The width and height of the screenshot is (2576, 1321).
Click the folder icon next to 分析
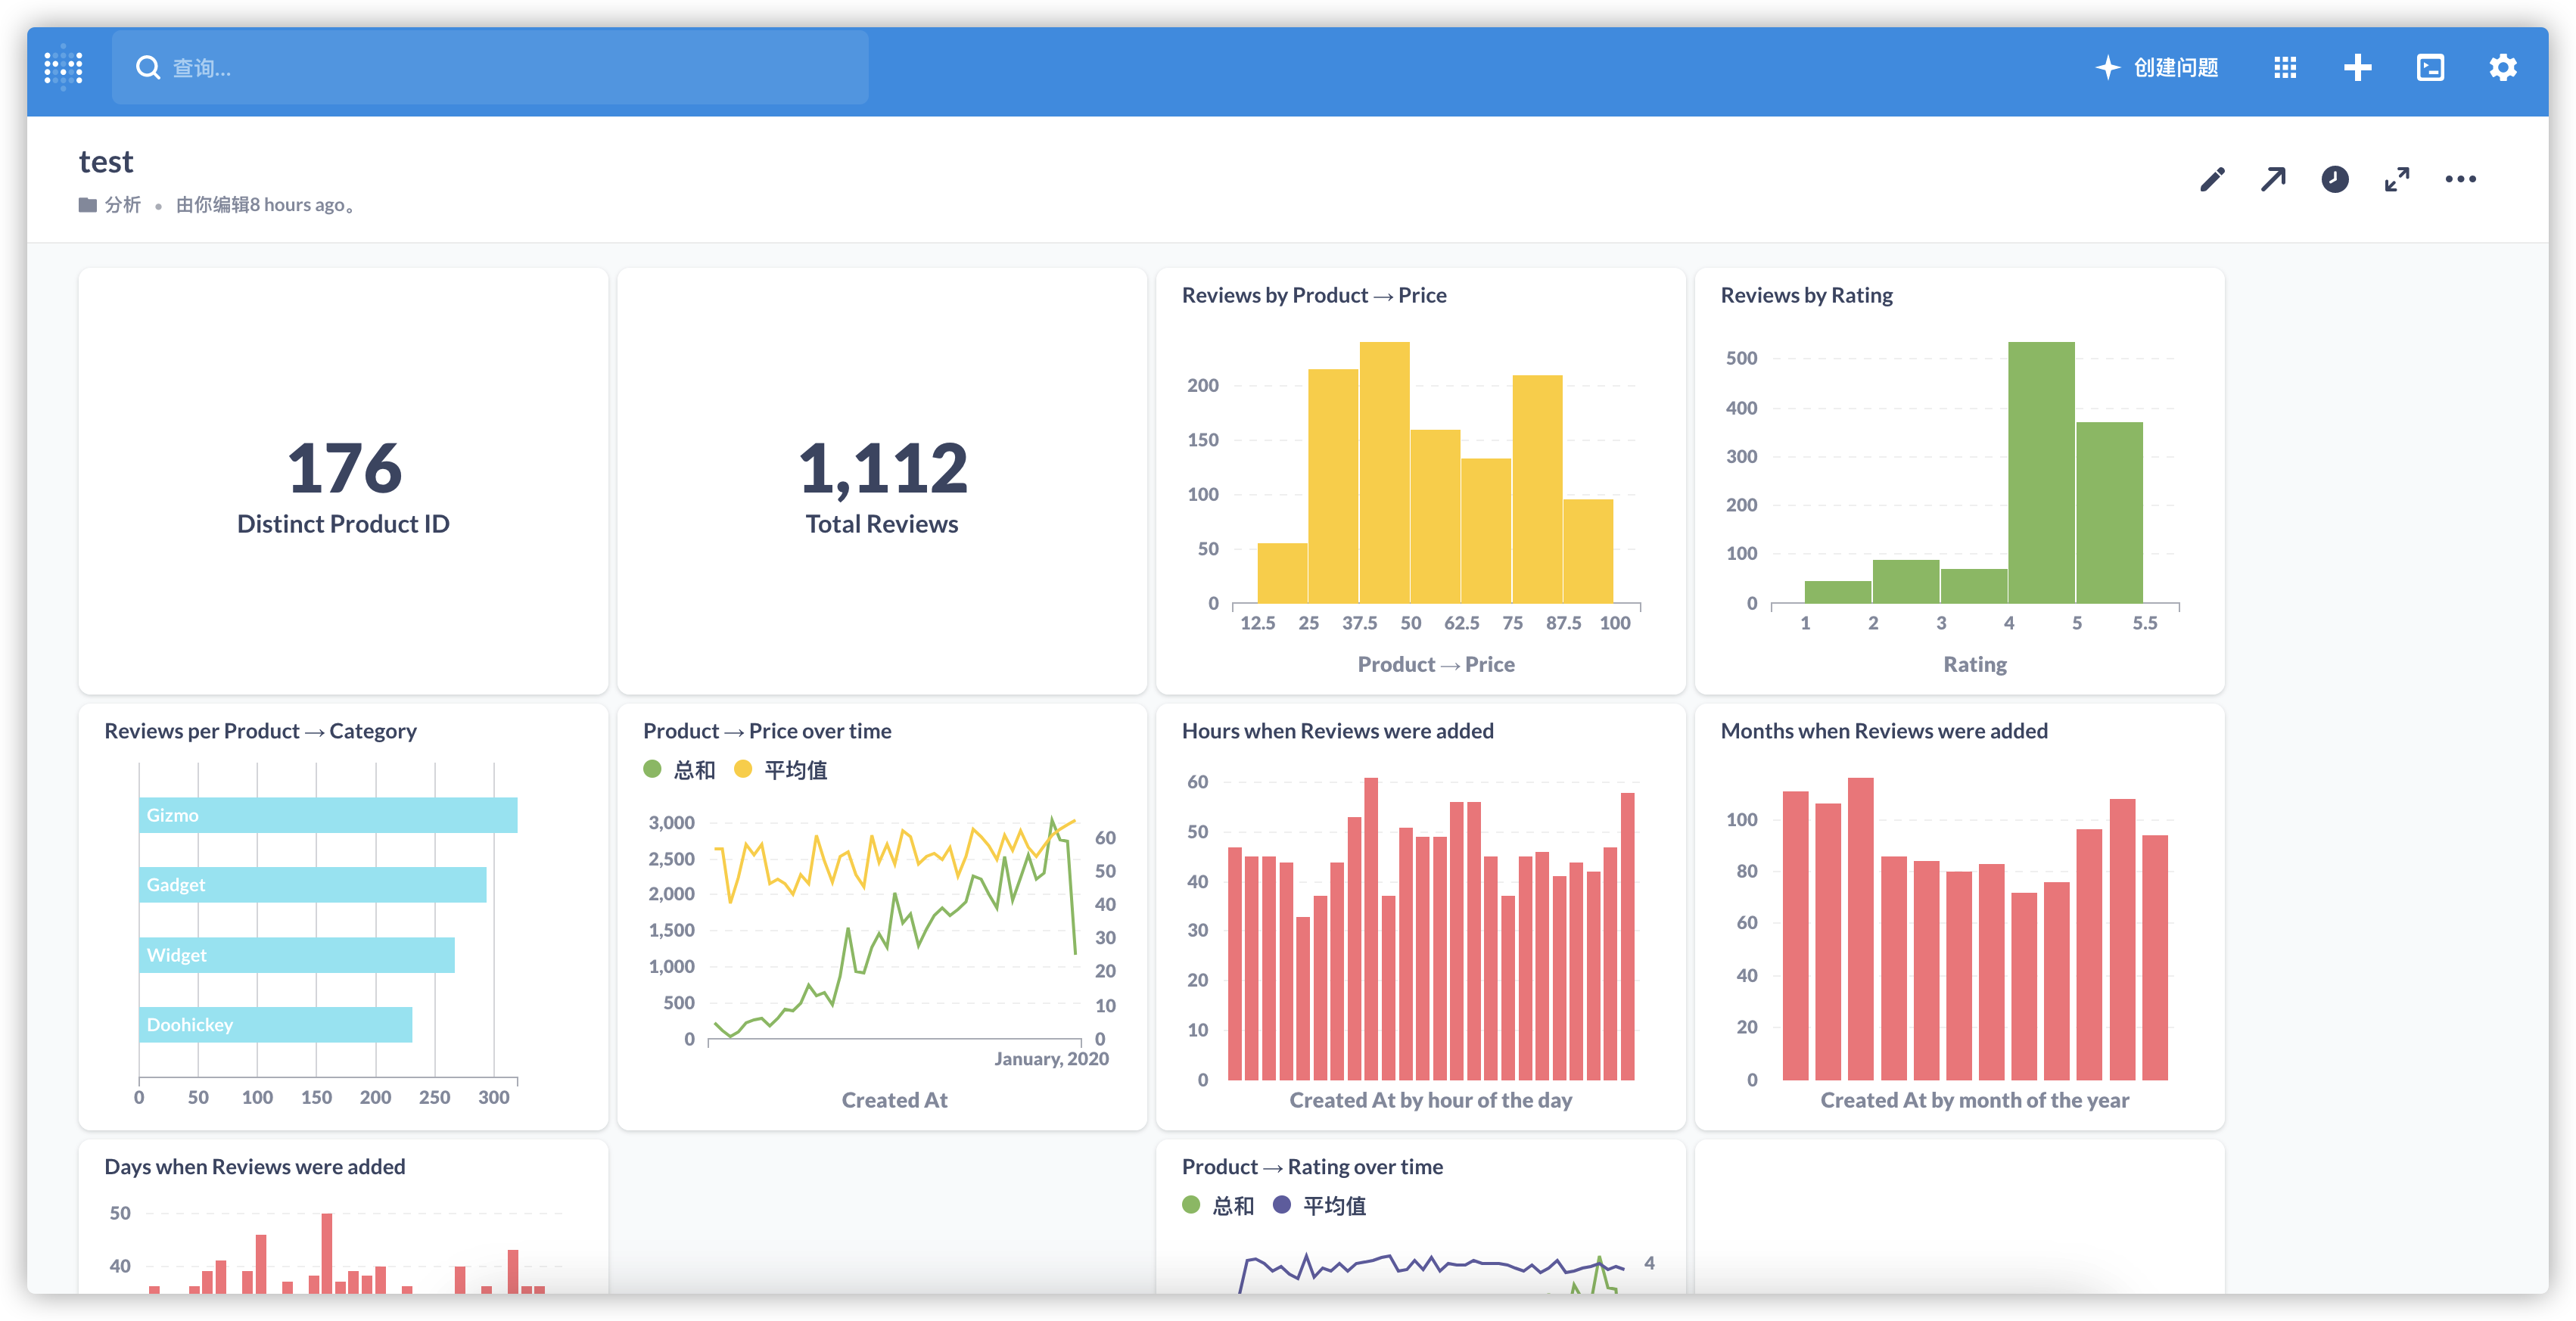coord(88,204)
